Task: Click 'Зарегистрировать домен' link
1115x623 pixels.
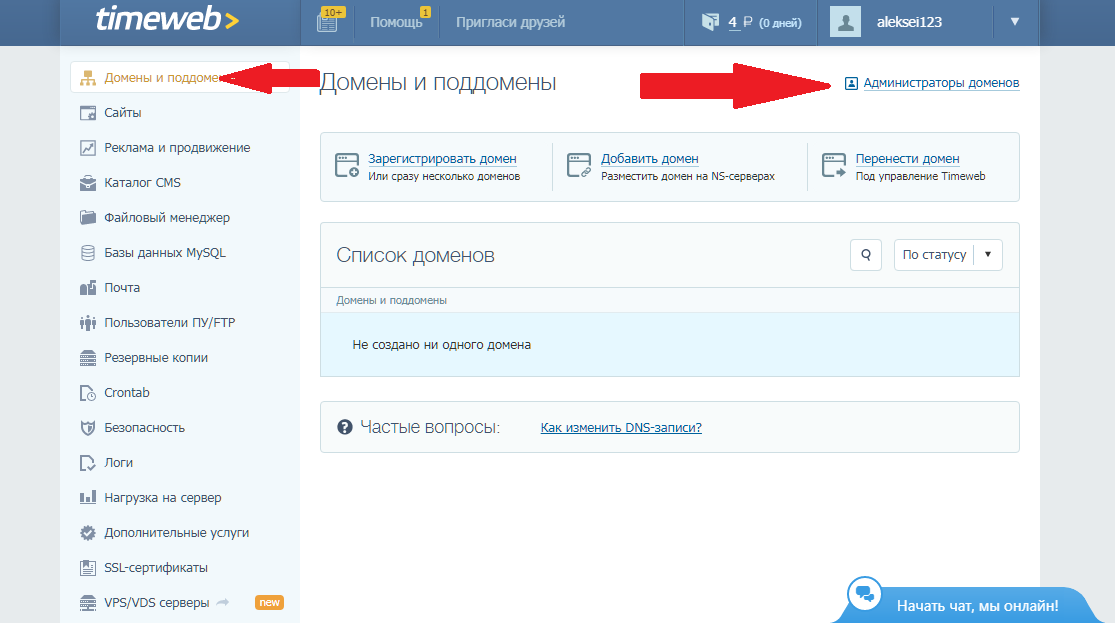Action: (442, 158)
